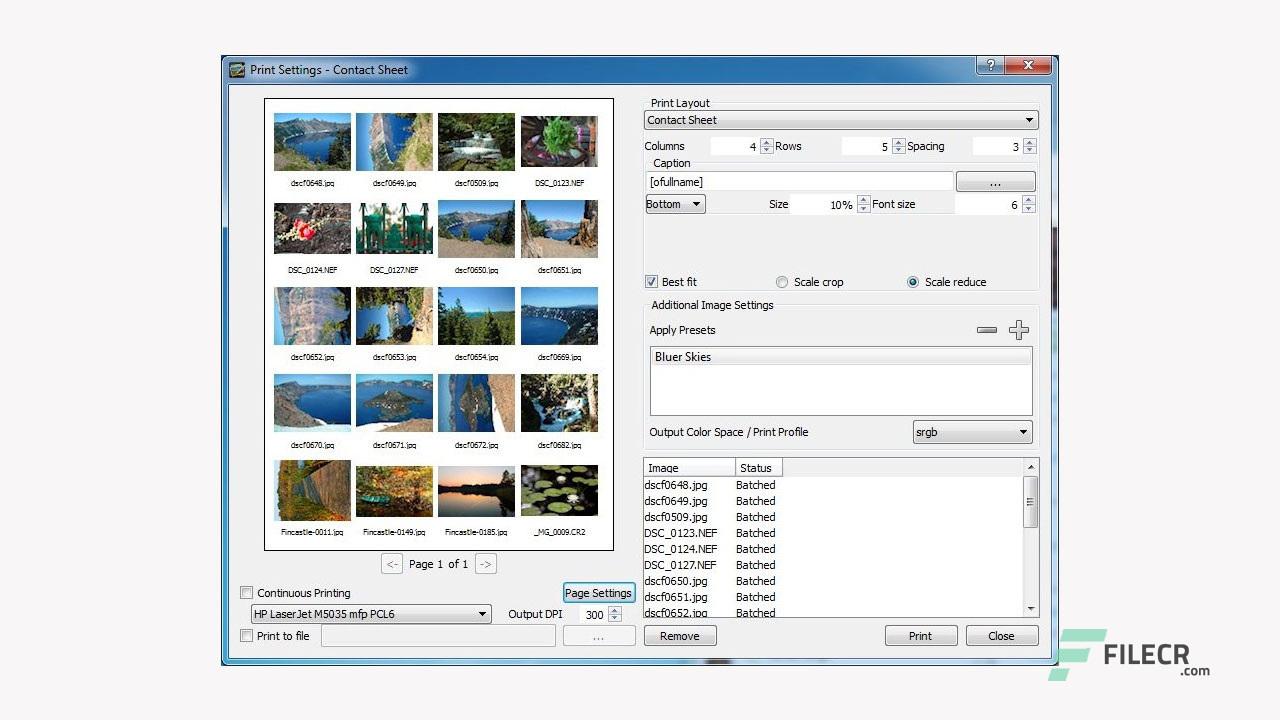The image size is (1280, 720).
Task: Browse output file with lower ellipsis button
Action: 599,636
